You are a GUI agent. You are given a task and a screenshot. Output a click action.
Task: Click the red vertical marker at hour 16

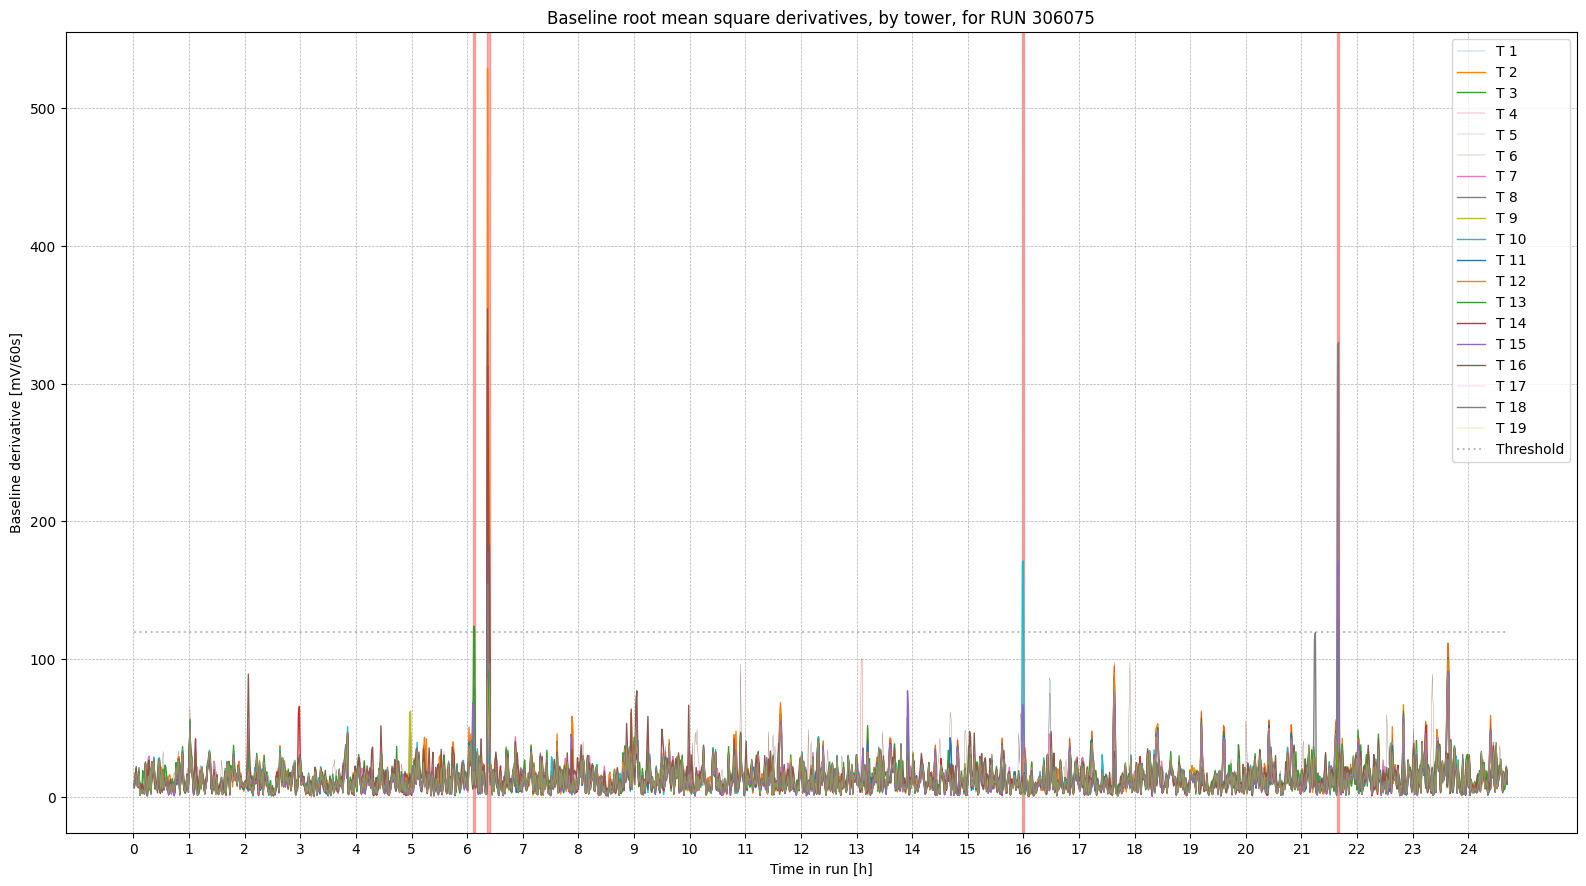pyautogui.click(x=1023, y=300)
